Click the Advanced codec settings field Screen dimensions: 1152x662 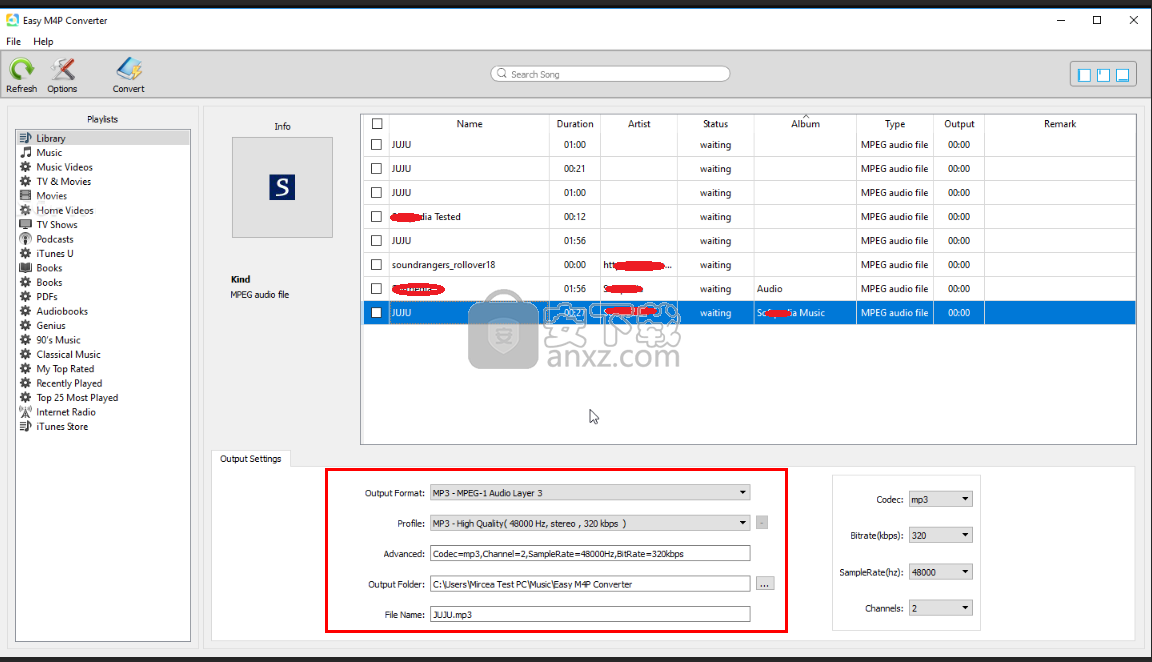590,553
